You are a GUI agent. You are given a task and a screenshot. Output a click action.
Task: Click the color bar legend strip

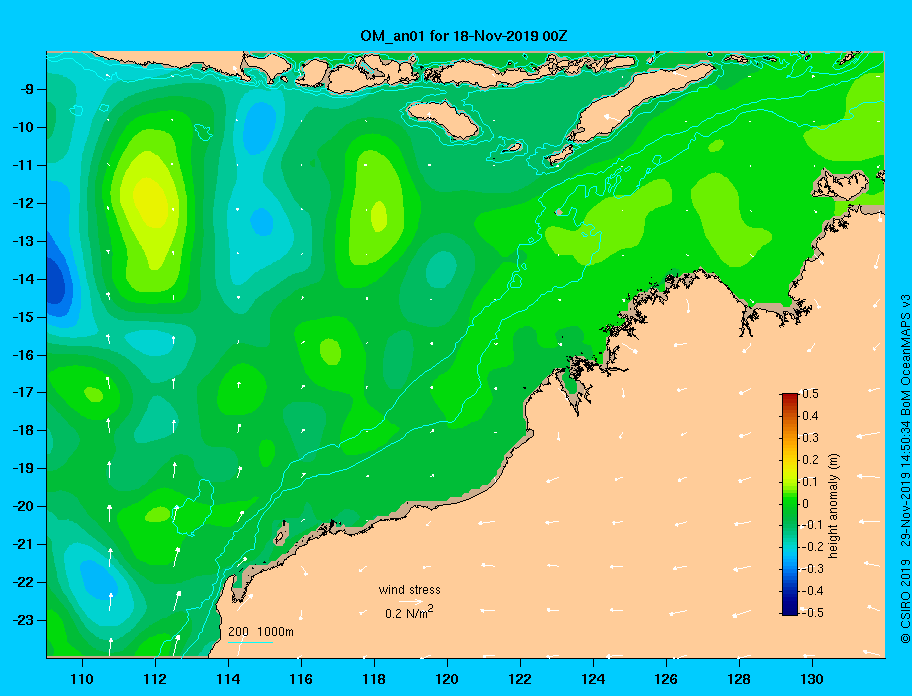(x=790, y=504)
